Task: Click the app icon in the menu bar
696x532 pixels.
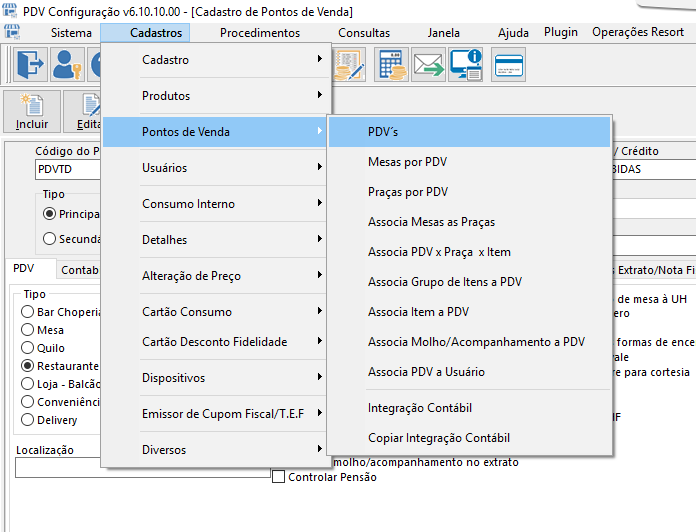Action: click(12, 32)
